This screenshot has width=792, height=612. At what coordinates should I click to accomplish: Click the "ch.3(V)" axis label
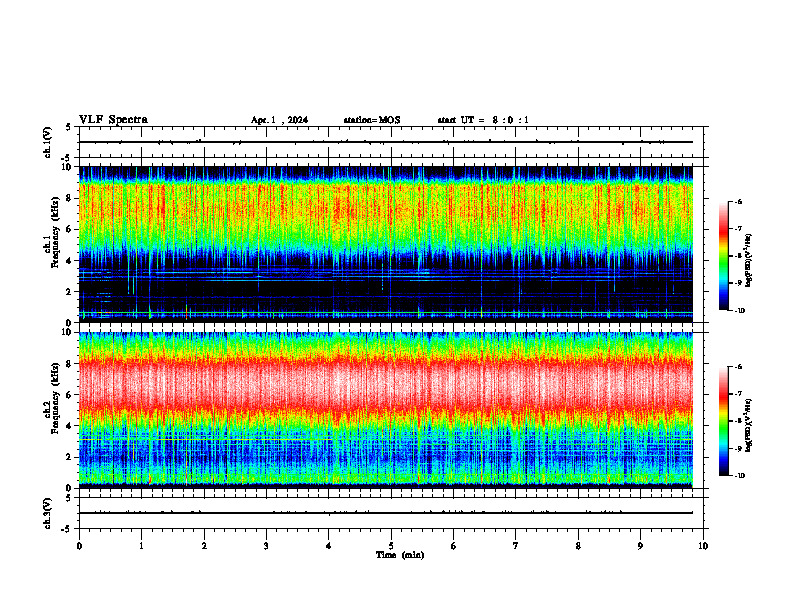[47, 513]
